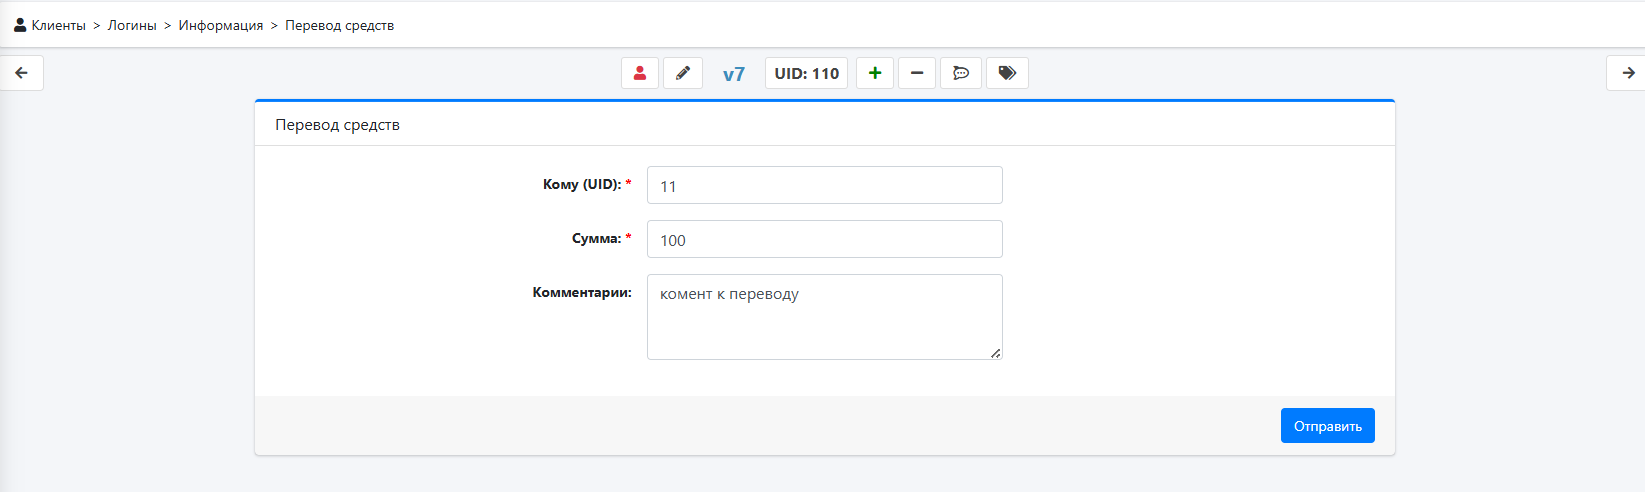The width and height of the screenshot is (1645, 492).
Task: Click the v7 version label
Action: 734,74
